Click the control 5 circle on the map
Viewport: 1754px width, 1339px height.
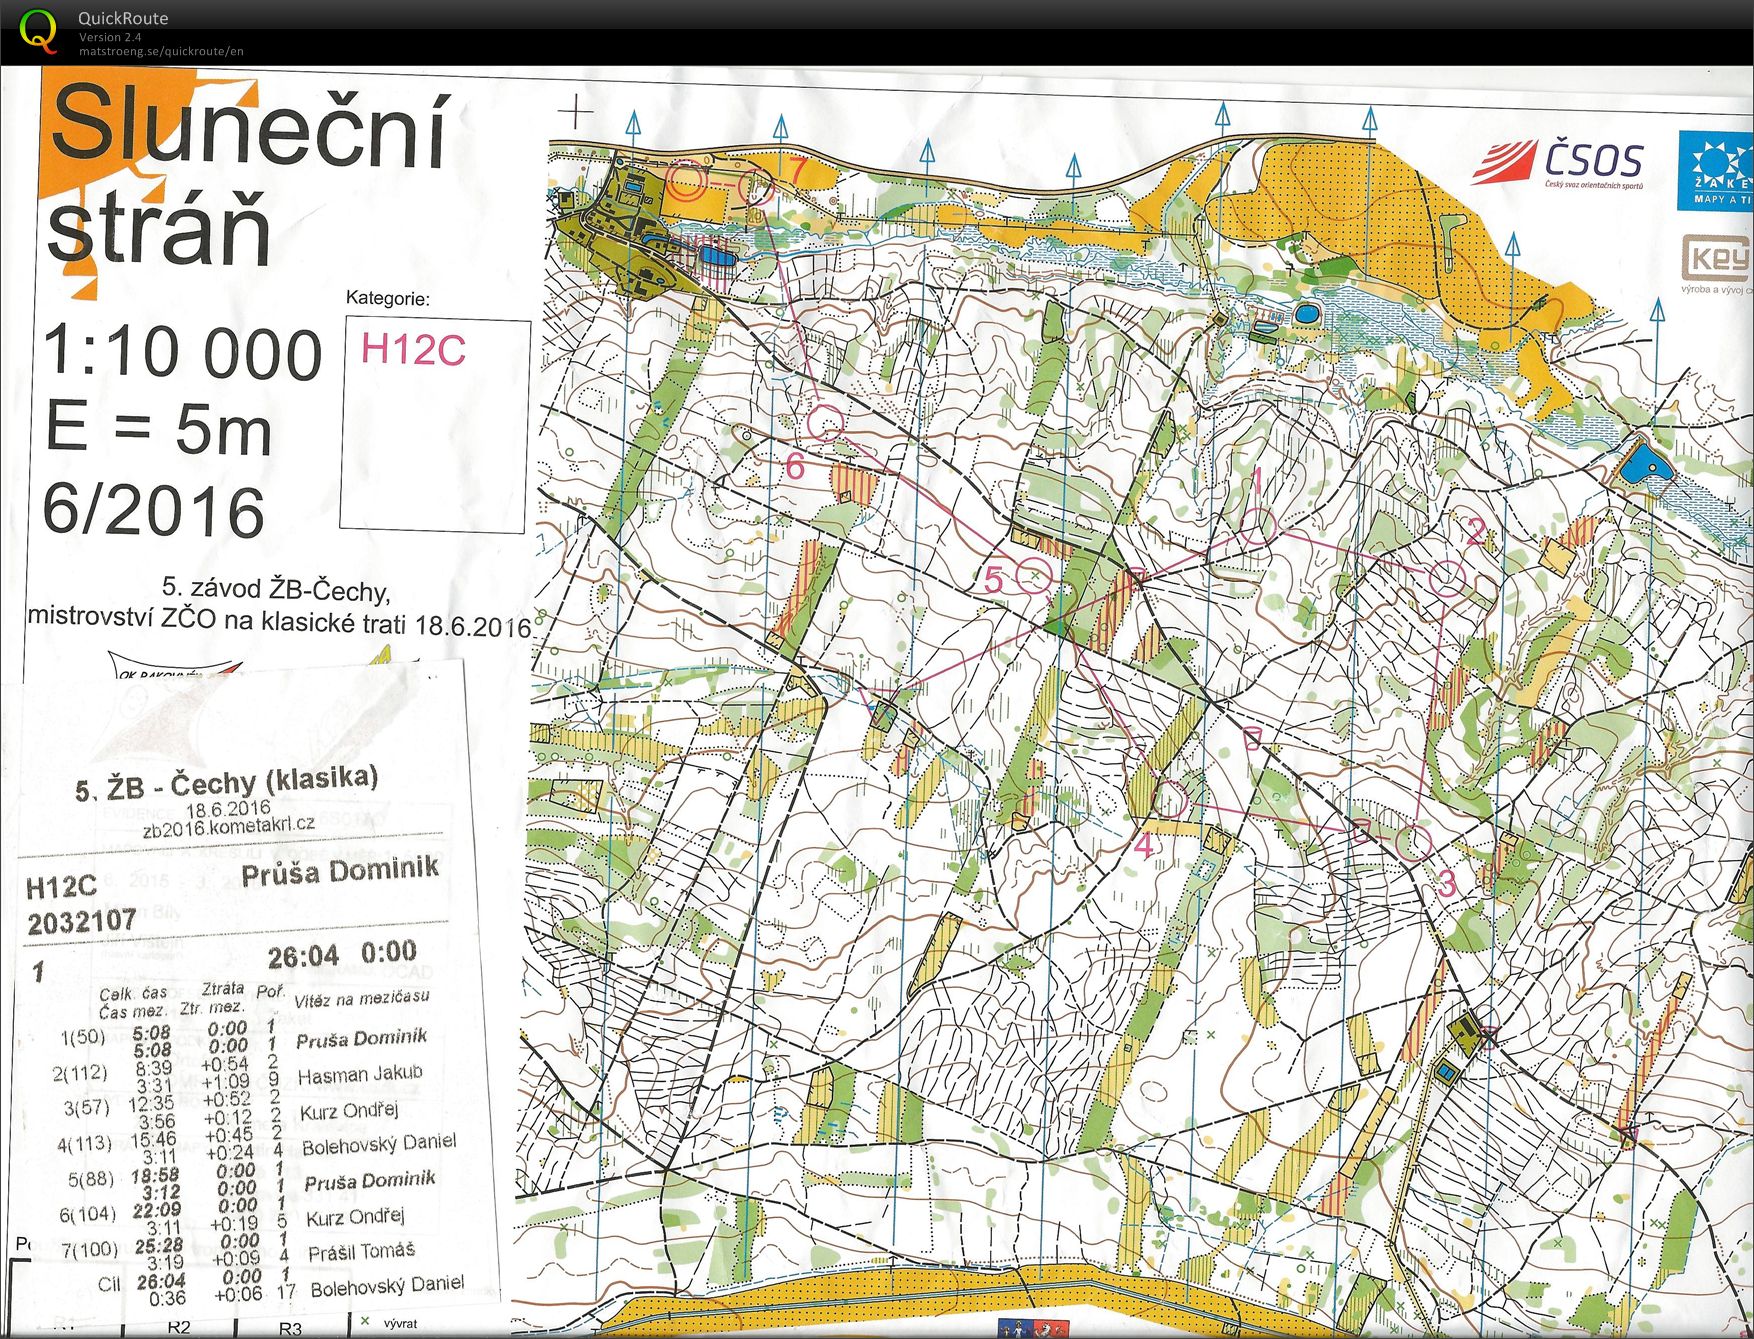[x=1034, y=576]
